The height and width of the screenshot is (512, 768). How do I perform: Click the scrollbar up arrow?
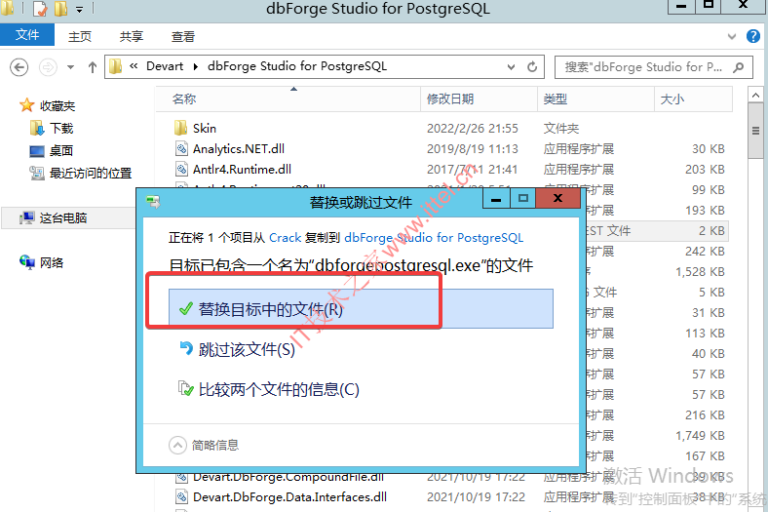coord(755,95)
